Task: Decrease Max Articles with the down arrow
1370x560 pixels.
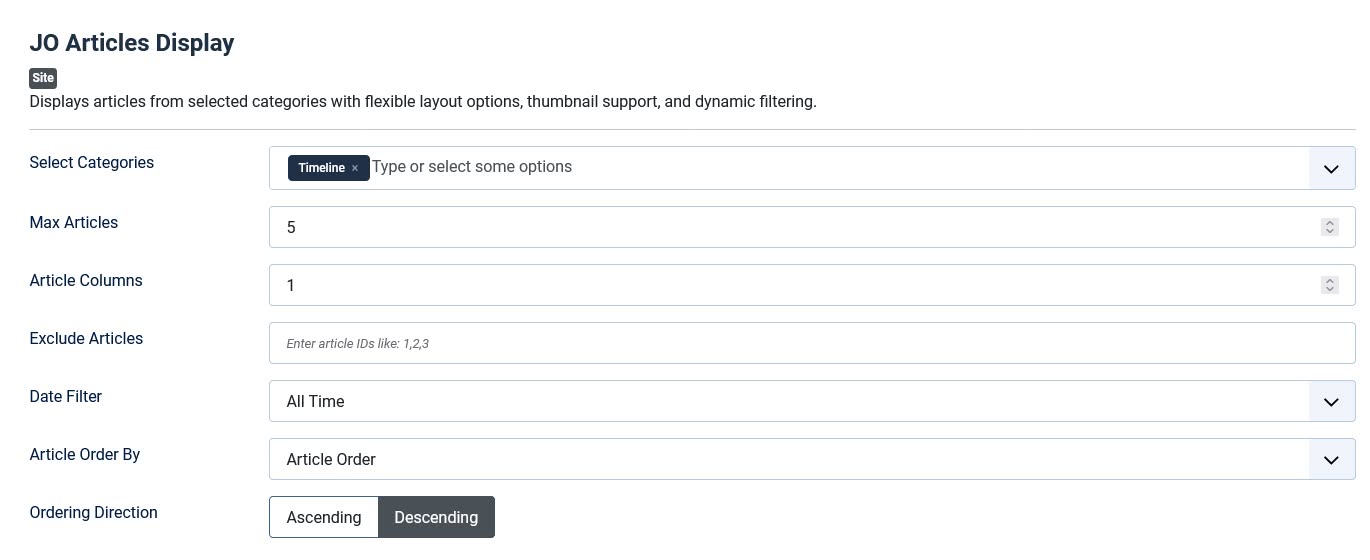Action: pos(1330,232)
